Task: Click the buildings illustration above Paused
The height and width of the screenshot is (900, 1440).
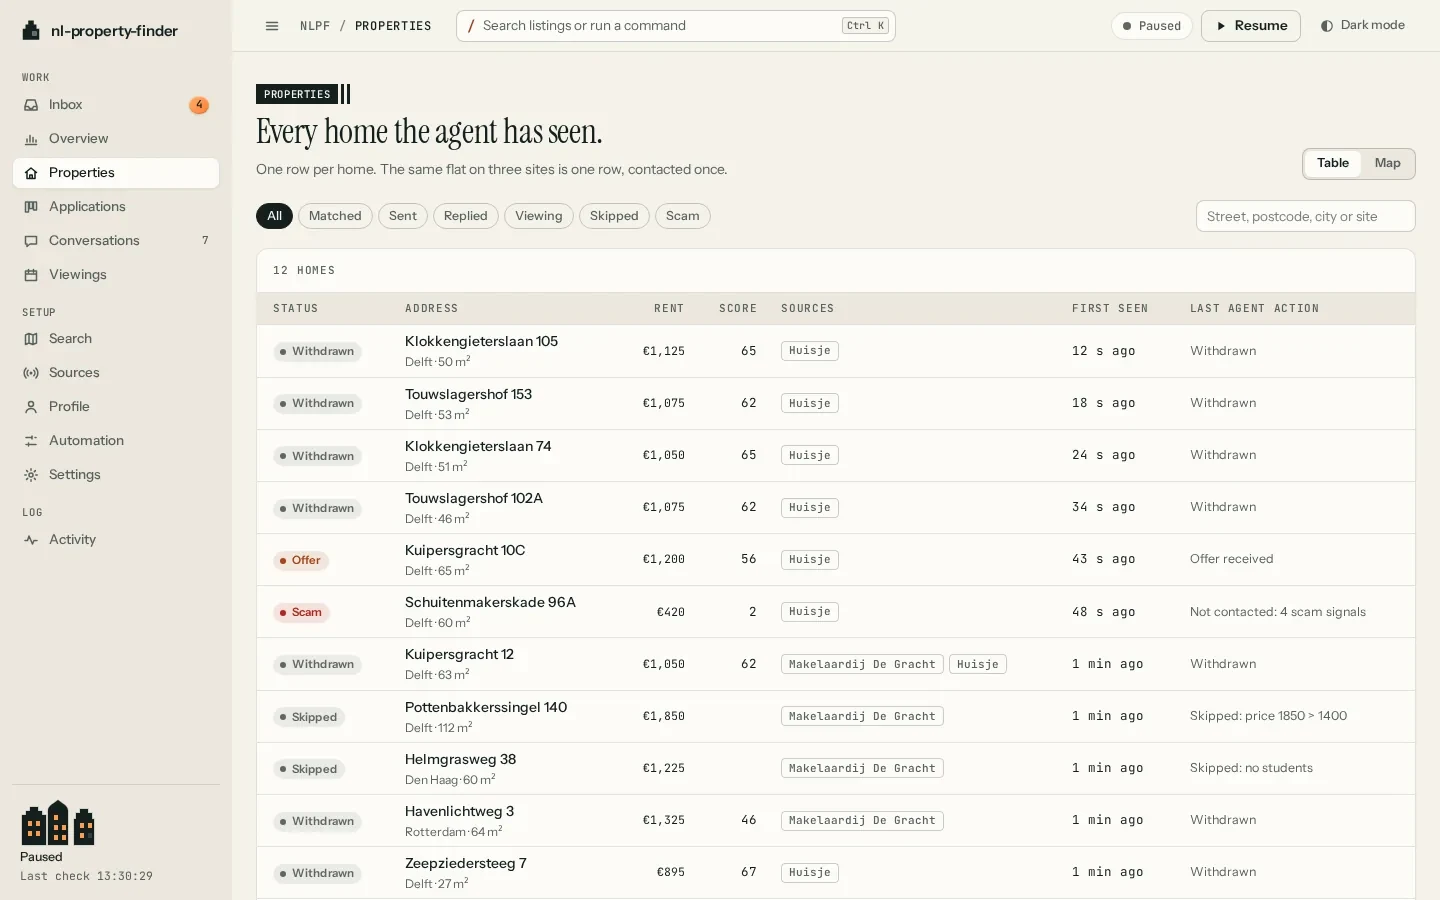Action: point(58,823)
